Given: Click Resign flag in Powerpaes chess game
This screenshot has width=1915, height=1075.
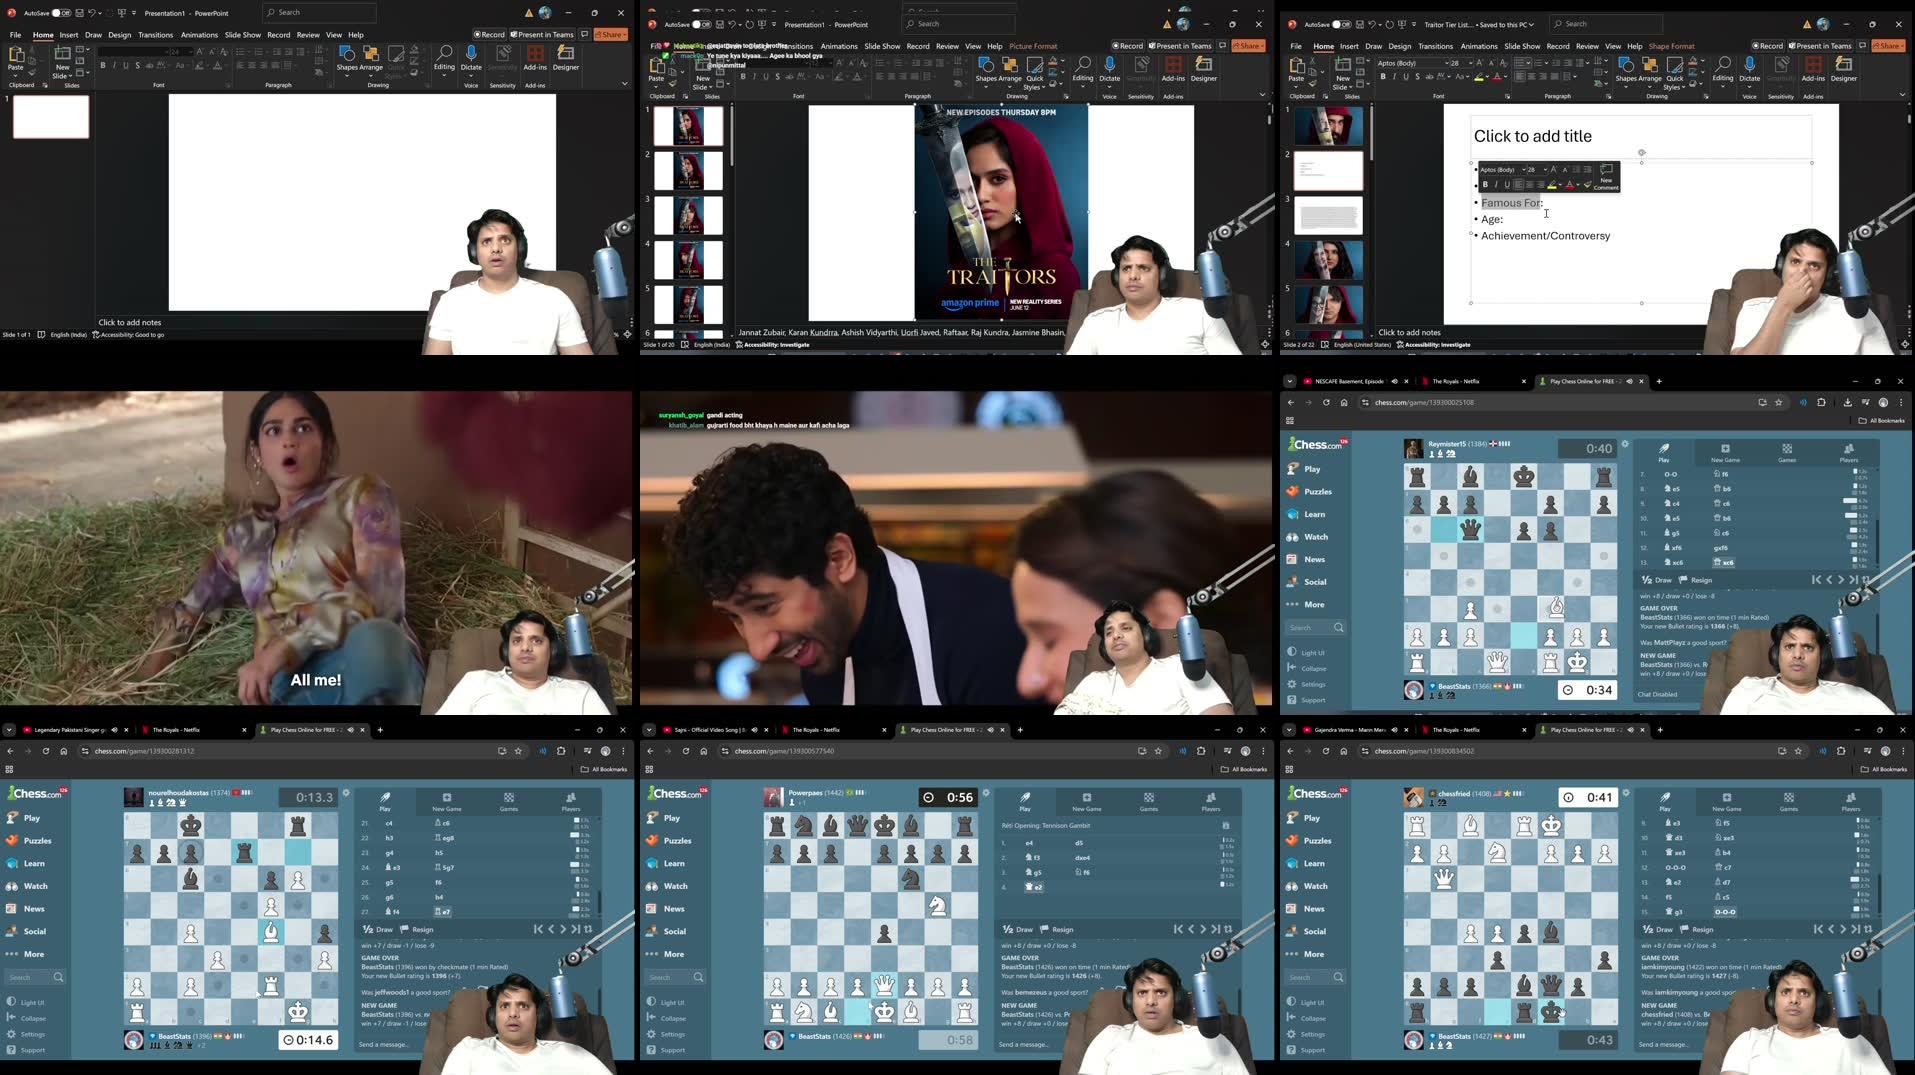Looking at the screenshot, I should (1056, 930).
